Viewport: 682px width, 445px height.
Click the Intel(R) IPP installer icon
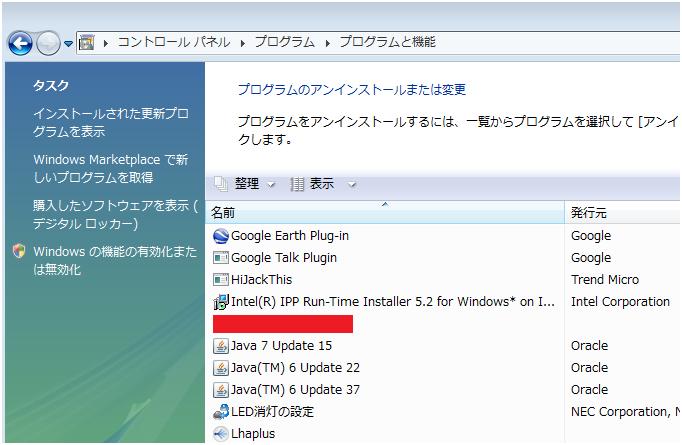point(221,302)
